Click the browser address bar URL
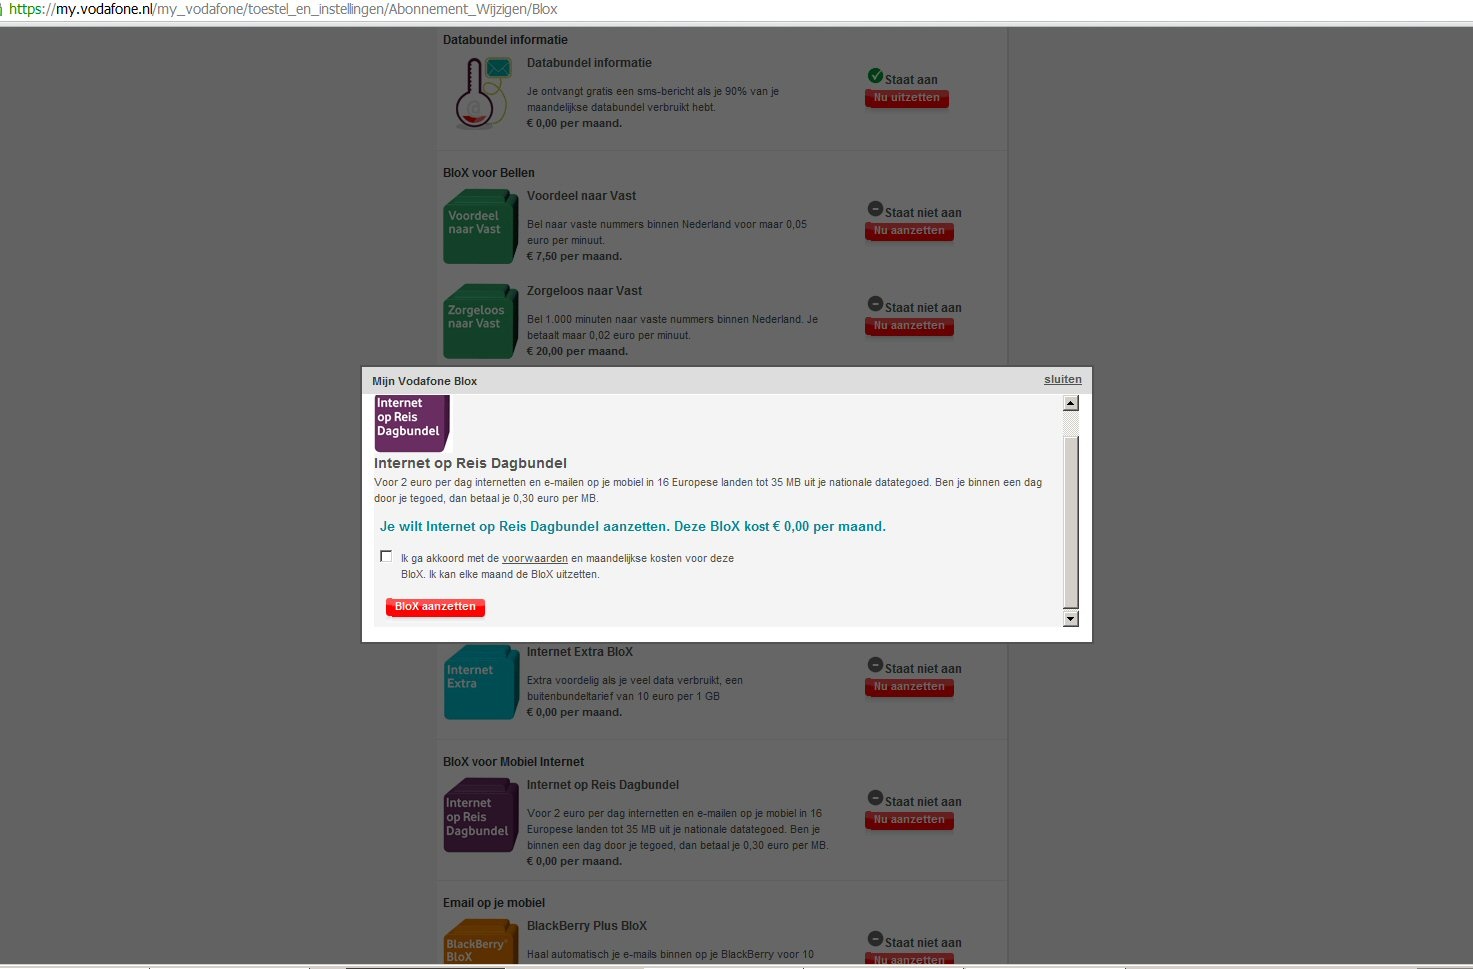The image size is (1473, 969). (283, 9)
